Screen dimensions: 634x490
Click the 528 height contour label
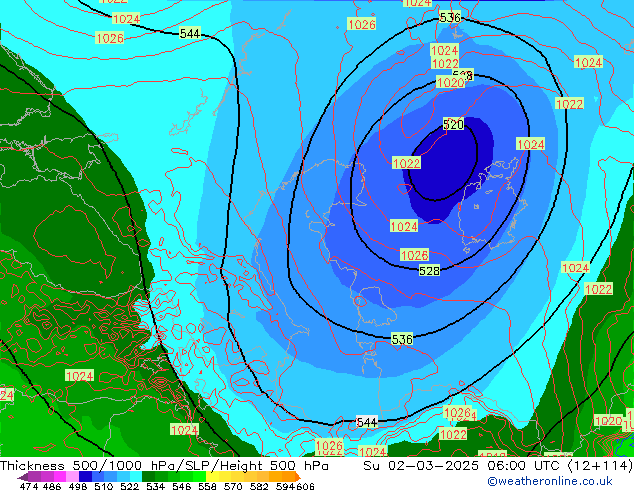(x=429, y=271)
